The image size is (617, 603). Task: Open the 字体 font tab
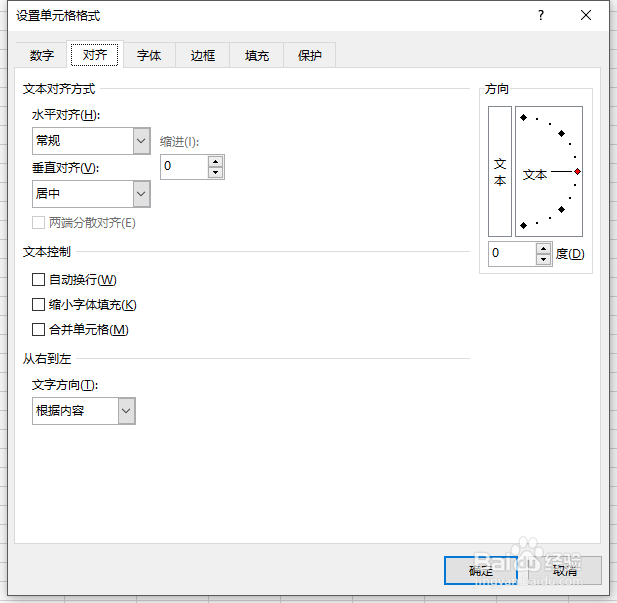149,56
